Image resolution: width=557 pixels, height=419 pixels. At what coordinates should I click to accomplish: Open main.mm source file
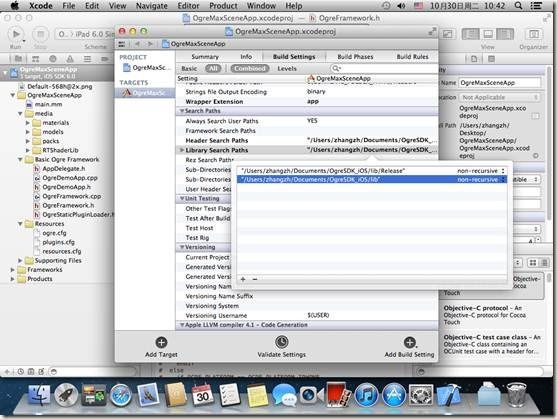(48, 104)
